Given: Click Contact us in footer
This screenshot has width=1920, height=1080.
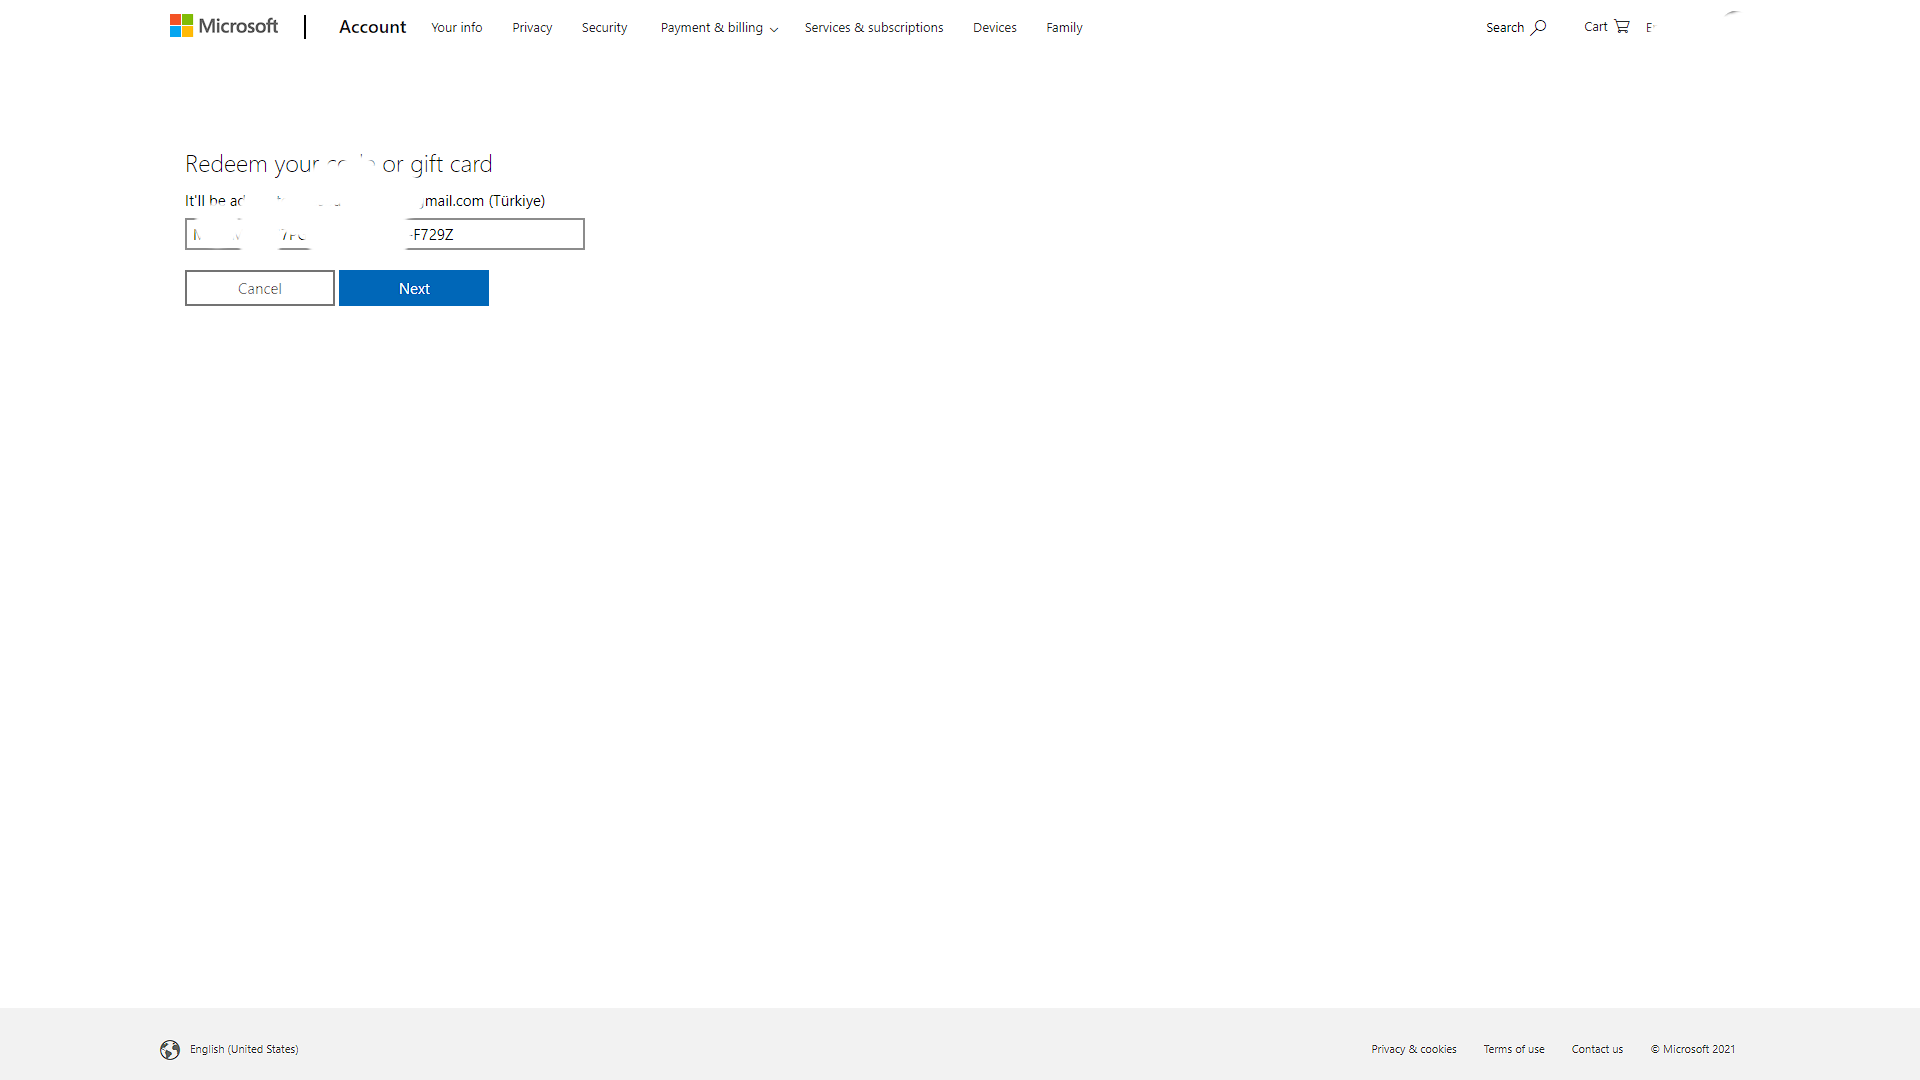Looking at the screenshot, I should [x=1597, y=1049].
